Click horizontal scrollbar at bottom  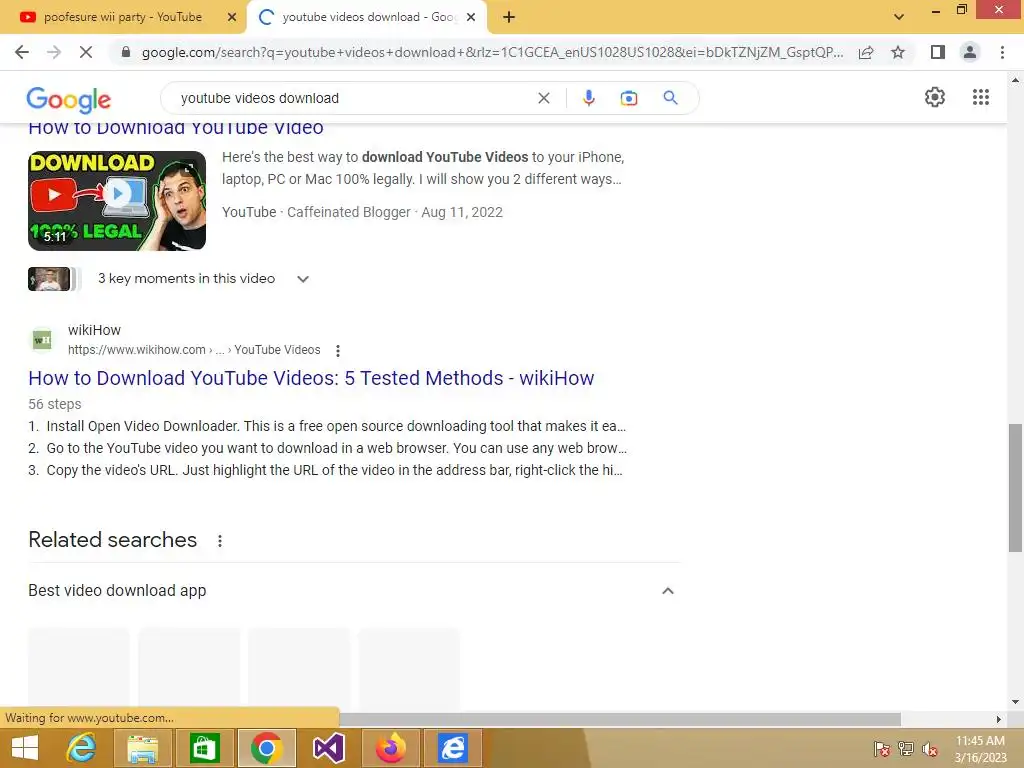coord(620,719)
